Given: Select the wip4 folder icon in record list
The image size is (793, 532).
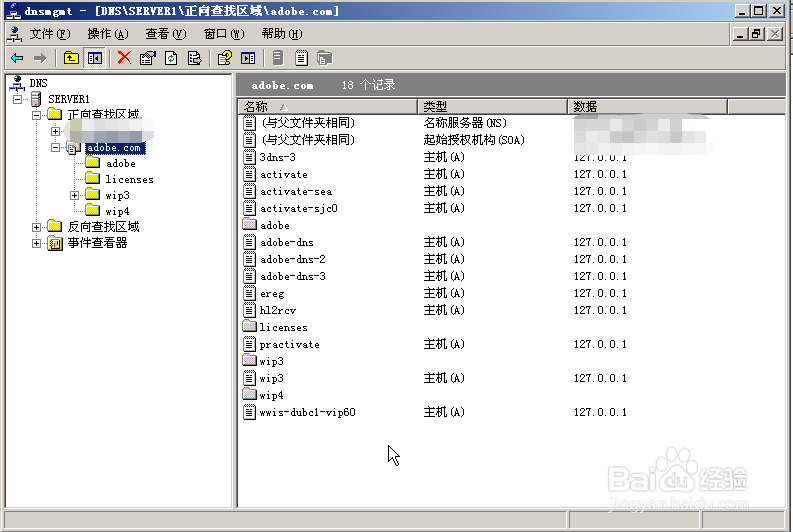Looking at the screenshot, I should (x=250, y=394).
